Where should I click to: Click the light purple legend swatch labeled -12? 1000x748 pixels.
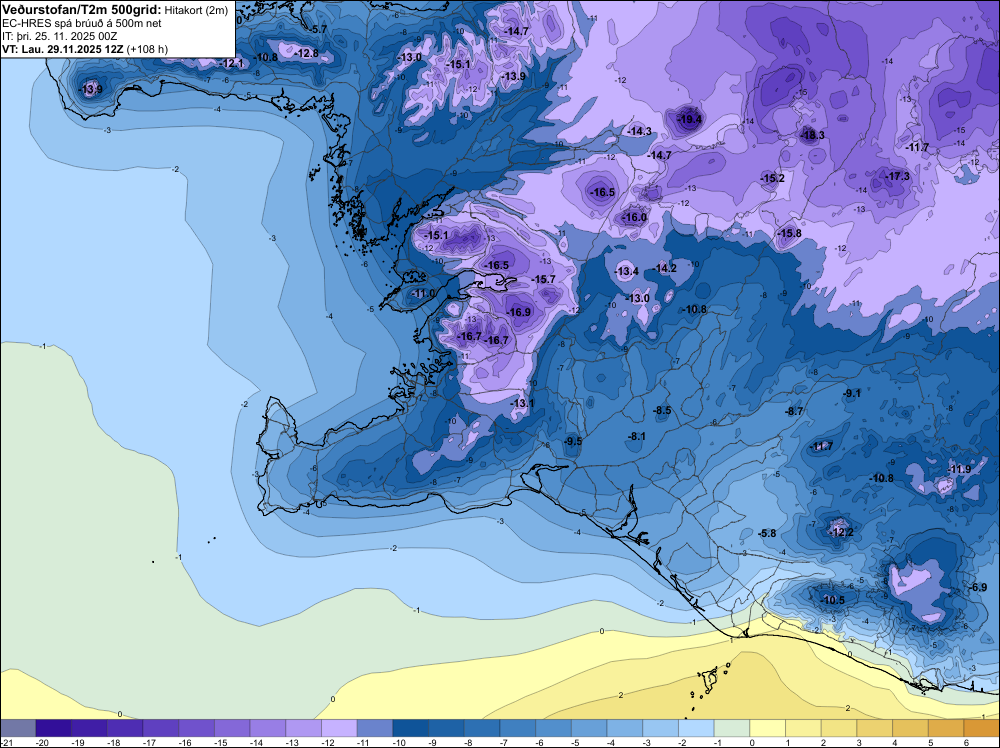coord(339,728)
